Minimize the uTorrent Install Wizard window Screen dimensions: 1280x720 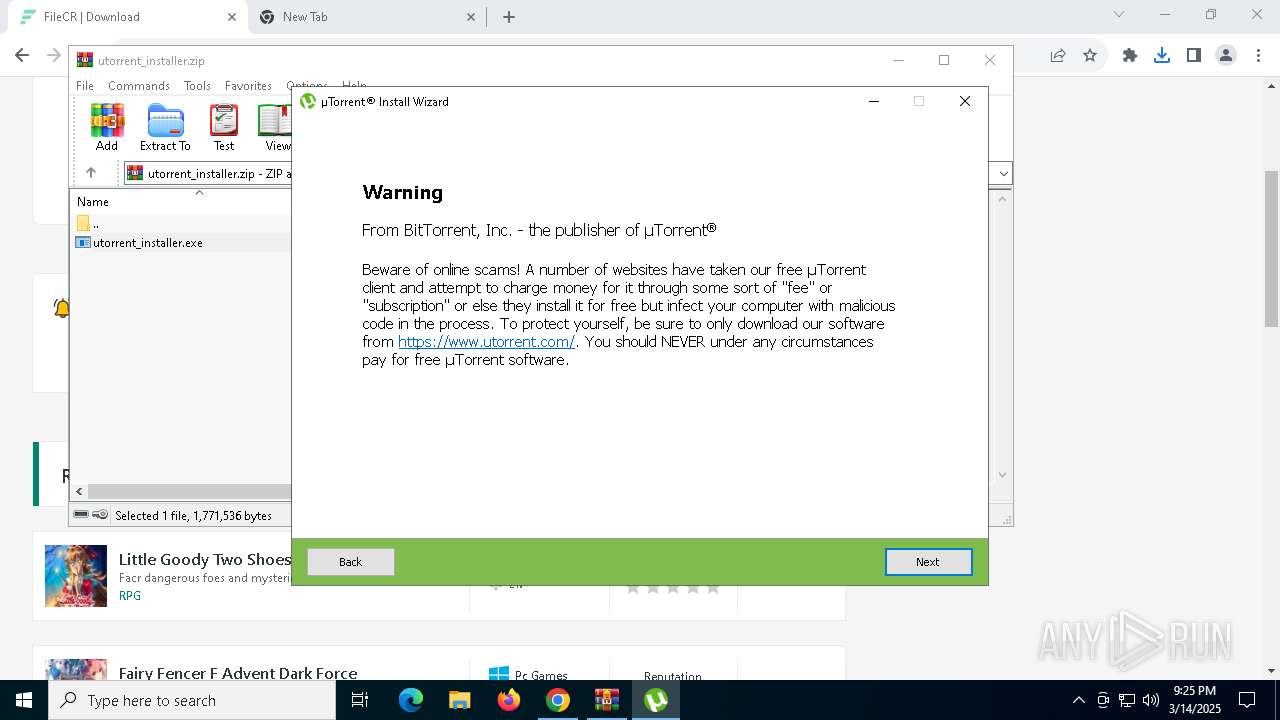[874, 101]
